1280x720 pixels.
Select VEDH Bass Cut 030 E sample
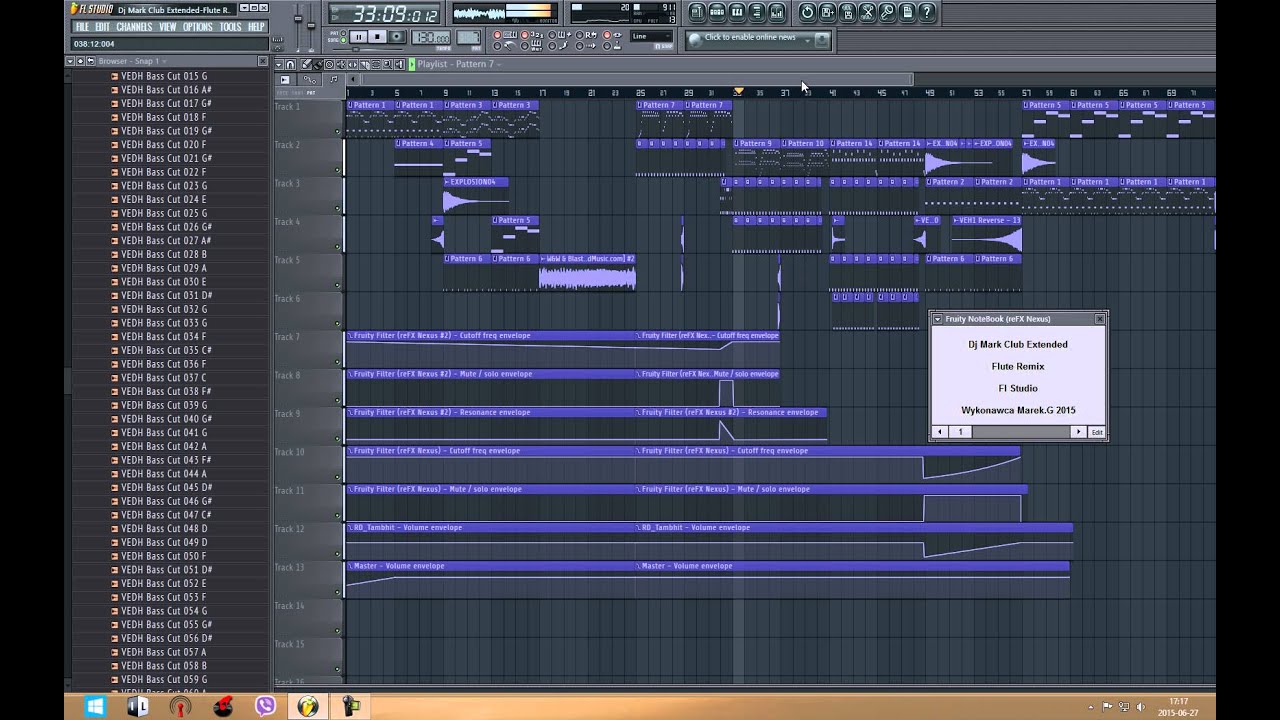(x=164, y=282)
